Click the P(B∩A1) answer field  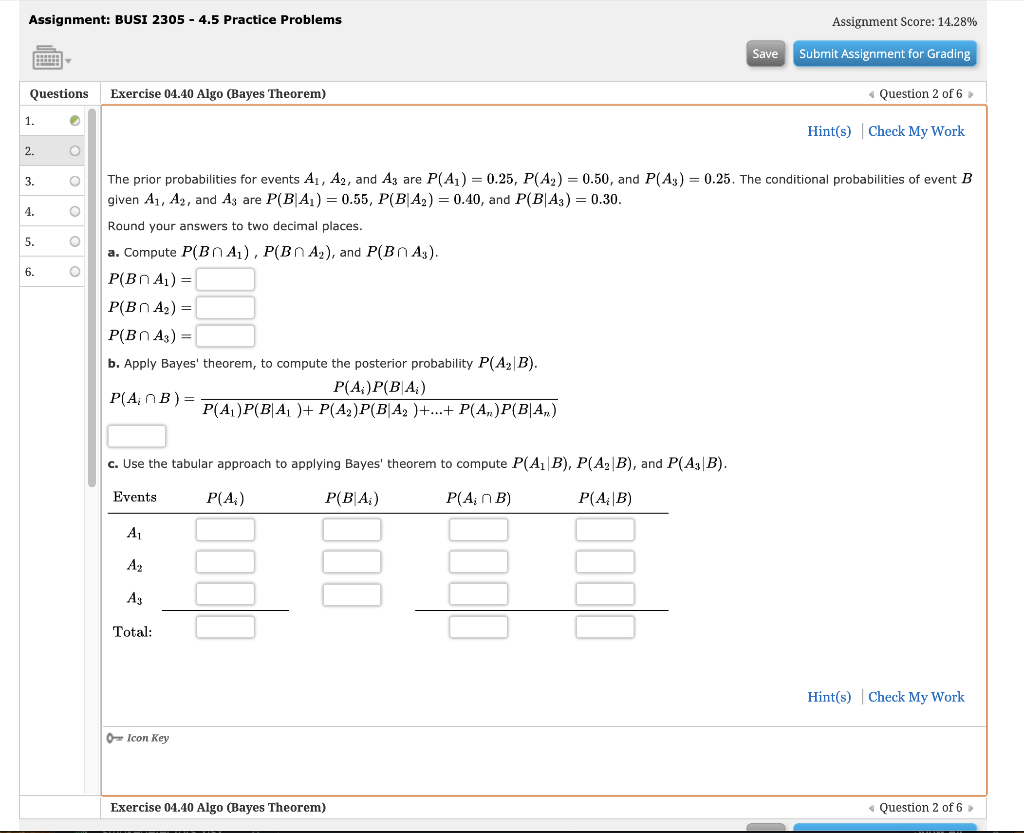coord(225,279)
